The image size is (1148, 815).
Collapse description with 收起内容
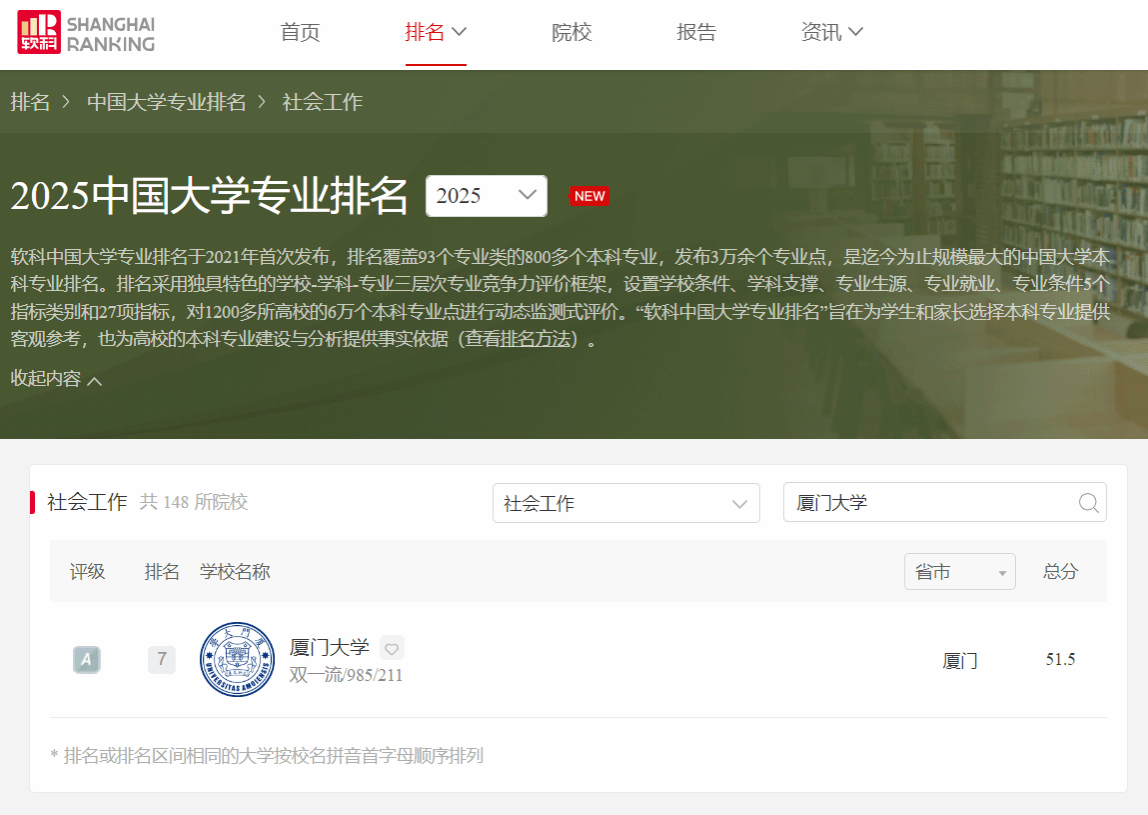click(56, 379)
